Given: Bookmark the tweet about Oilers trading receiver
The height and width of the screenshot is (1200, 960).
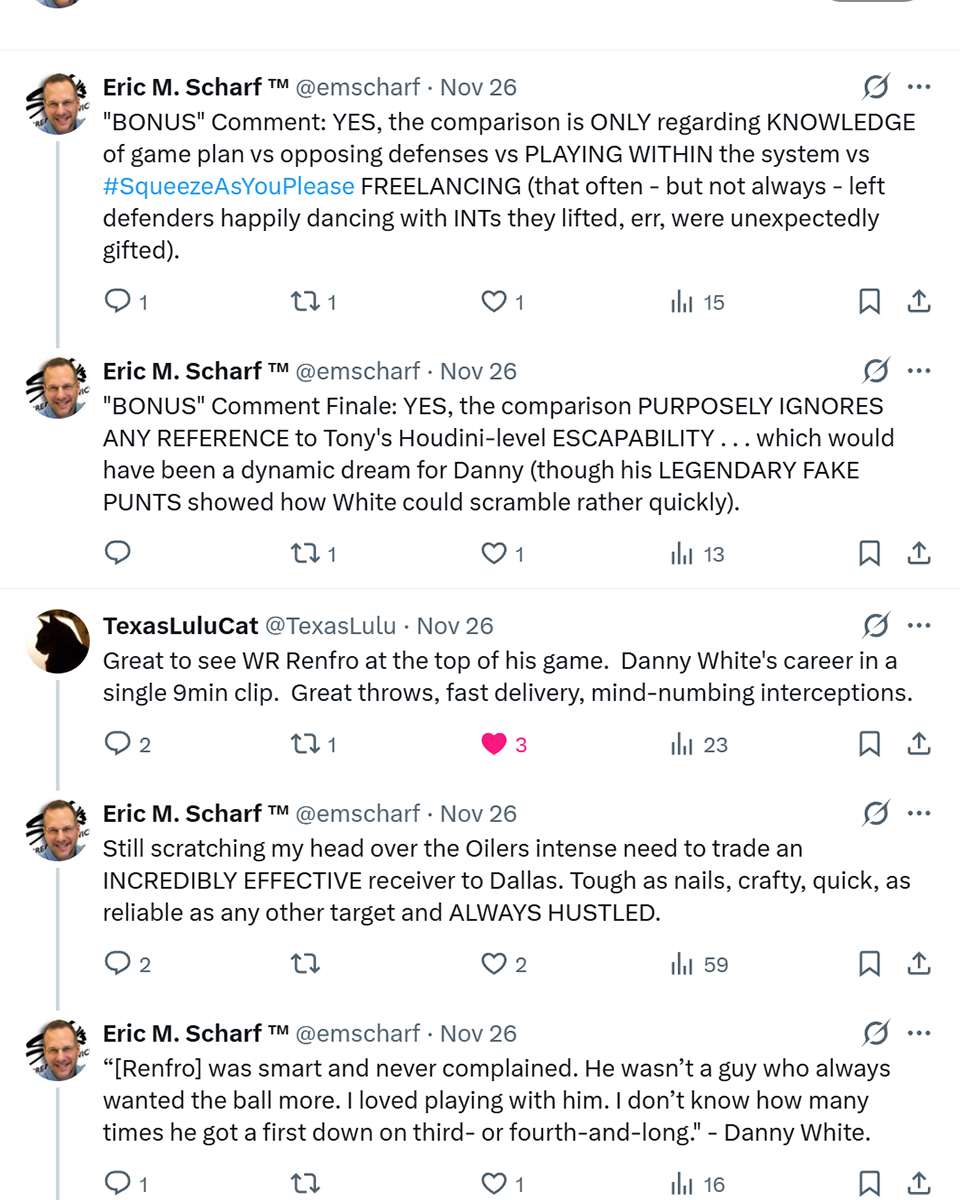Looking at the screenshot, I should point(869,963).
